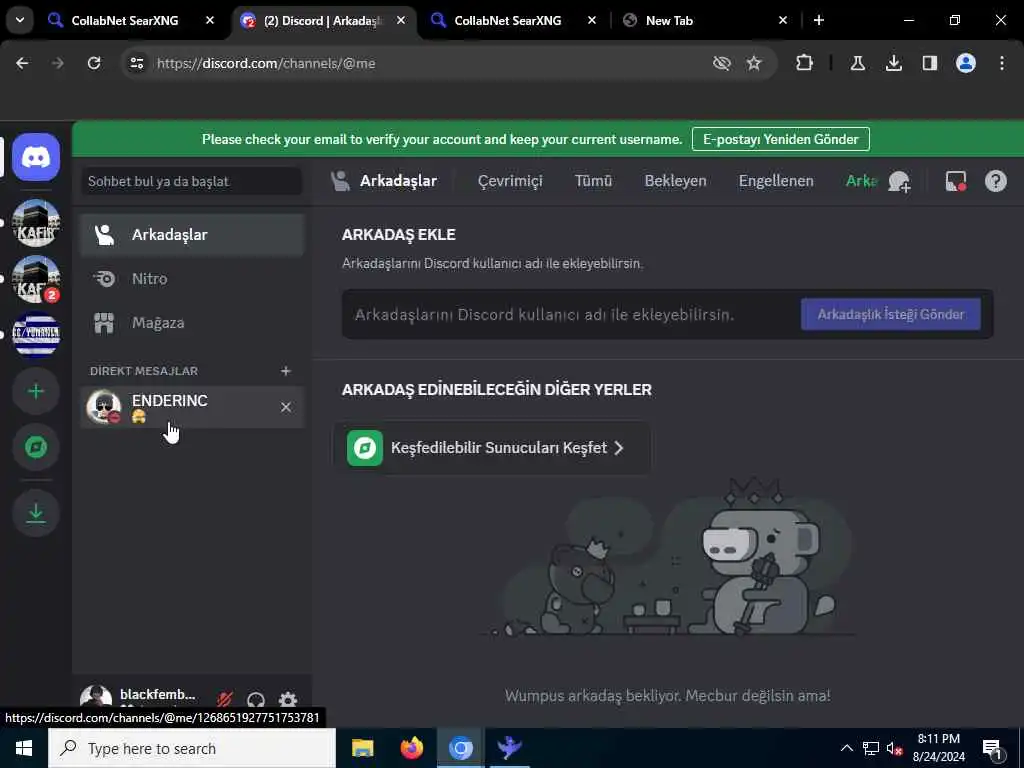
Task: Open the KAFIR server with 2 notifications
Action: (36, 279)
